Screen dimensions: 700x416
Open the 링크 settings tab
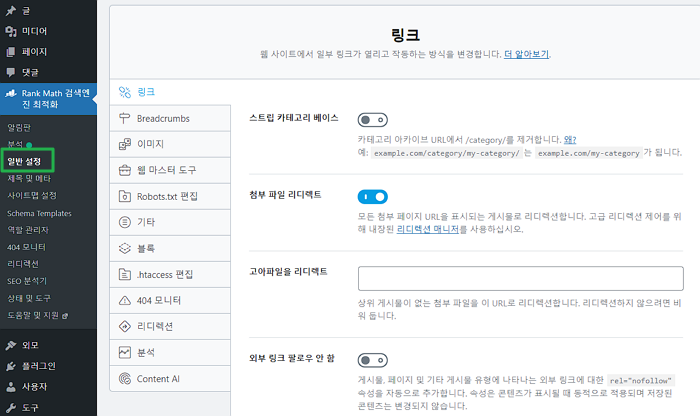170,92
